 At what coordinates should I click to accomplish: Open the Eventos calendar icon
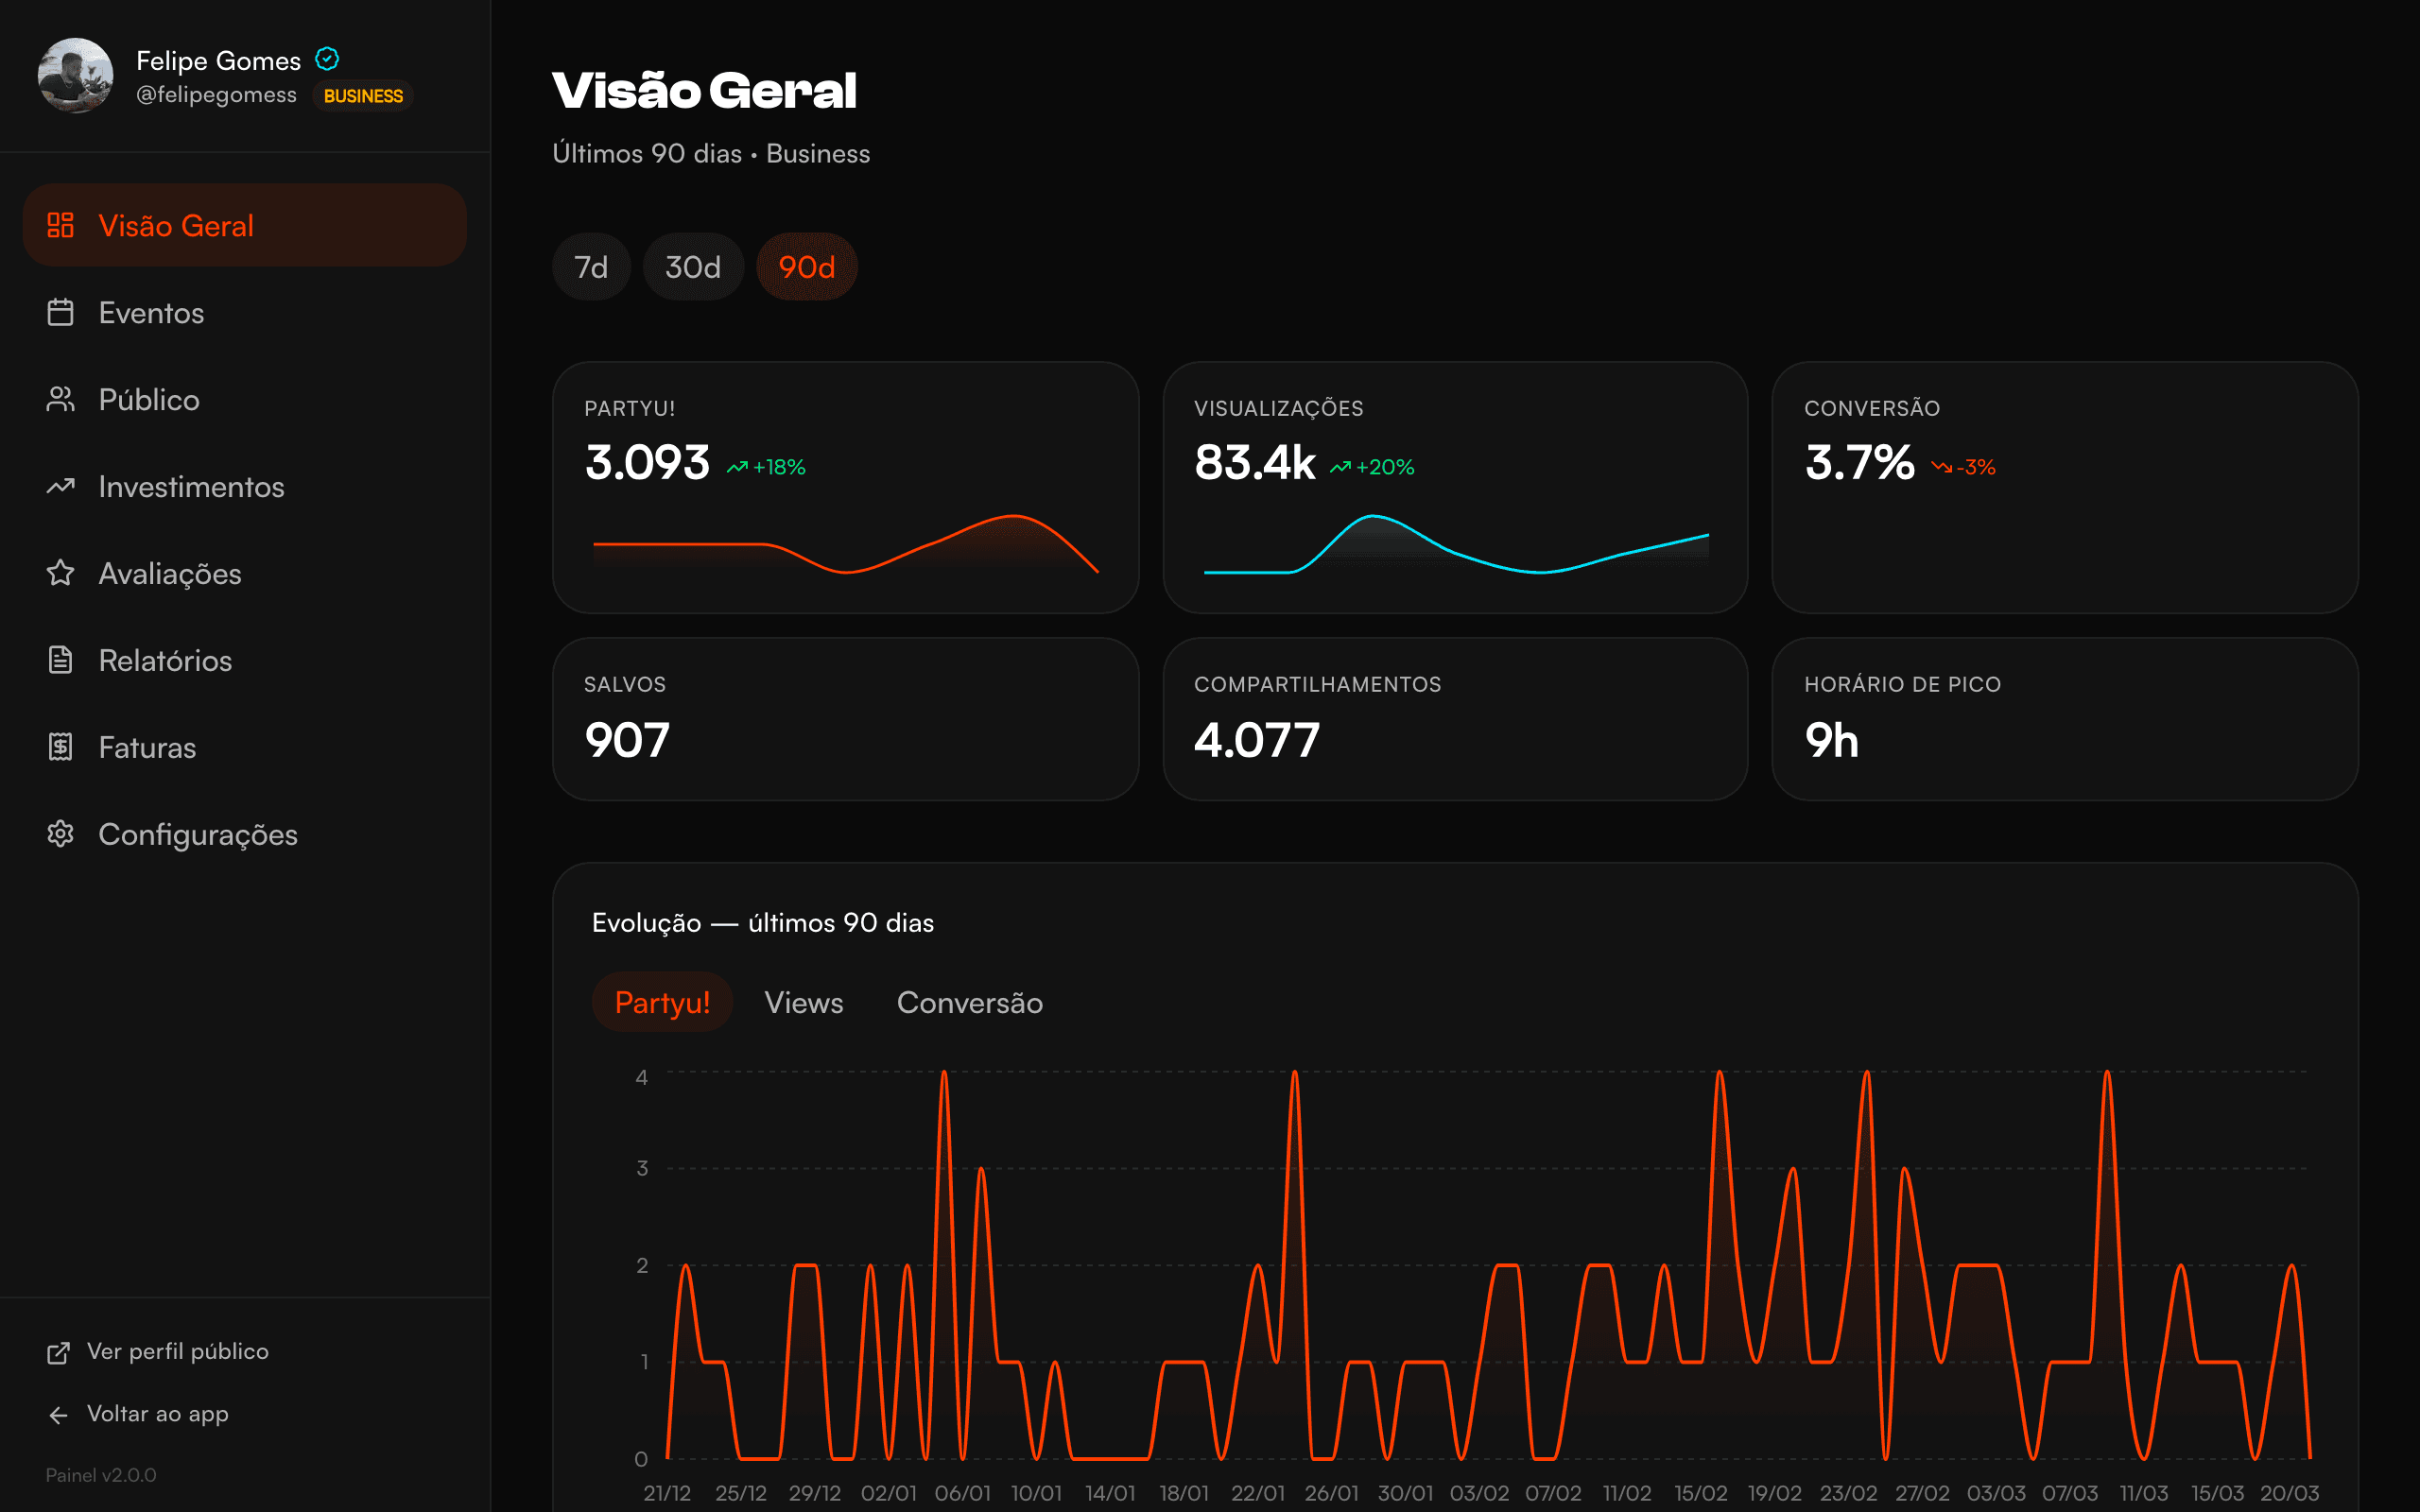click(x=60, y=312)
